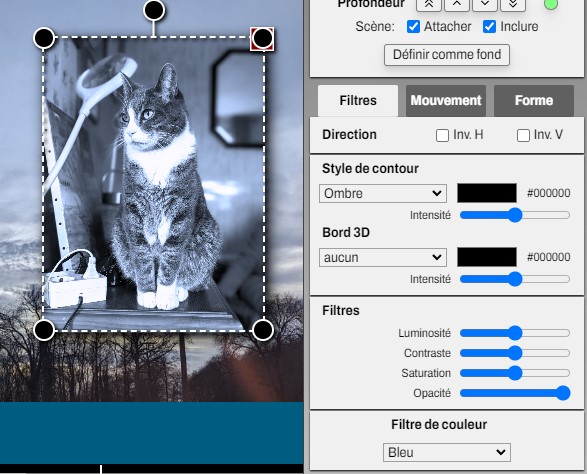This screenshot has width=587, height=474.
Task: Click the Définir comme fond button
Action: (447, 55)
